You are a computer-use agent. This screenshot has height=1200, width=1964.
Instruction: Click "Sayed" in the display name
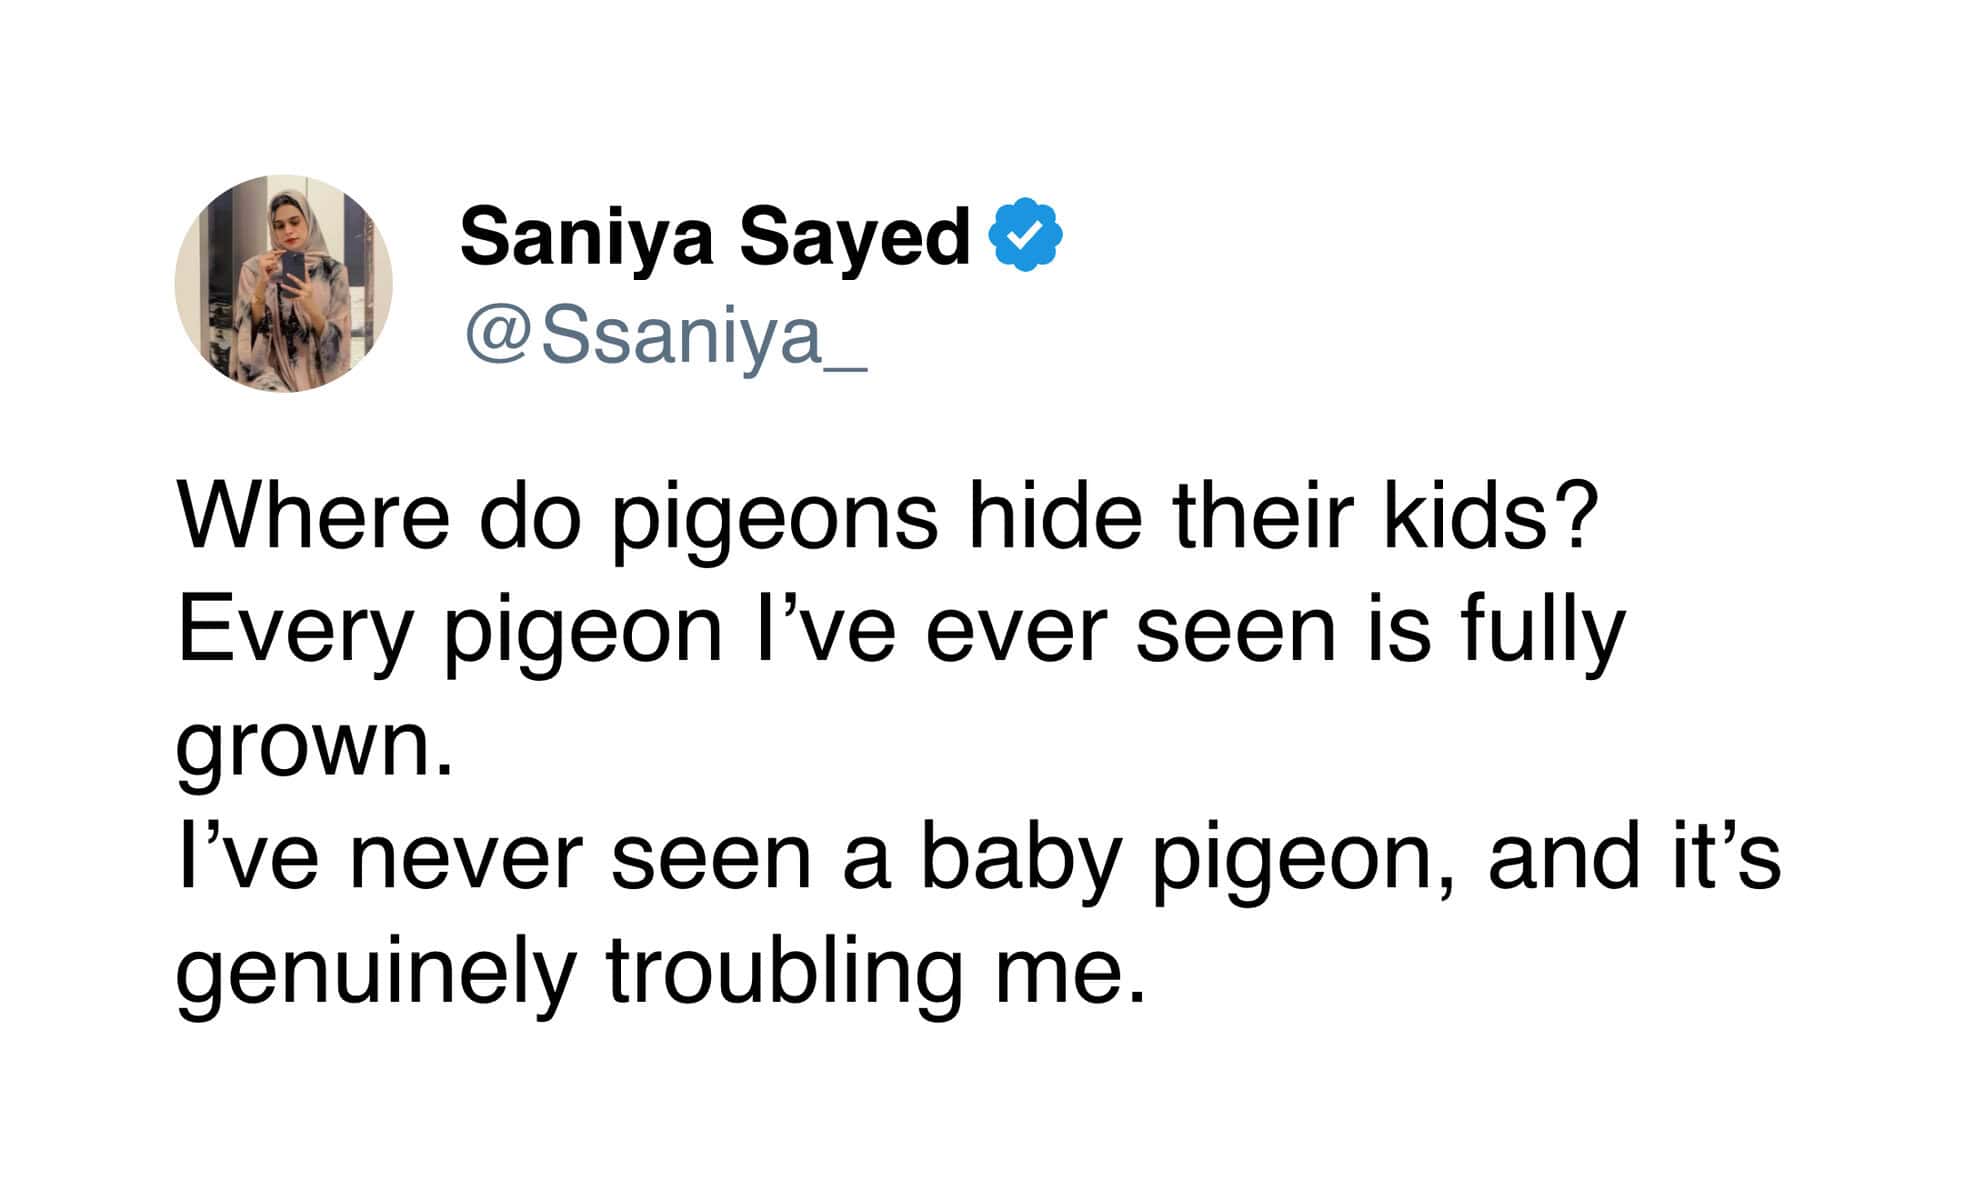855,237
